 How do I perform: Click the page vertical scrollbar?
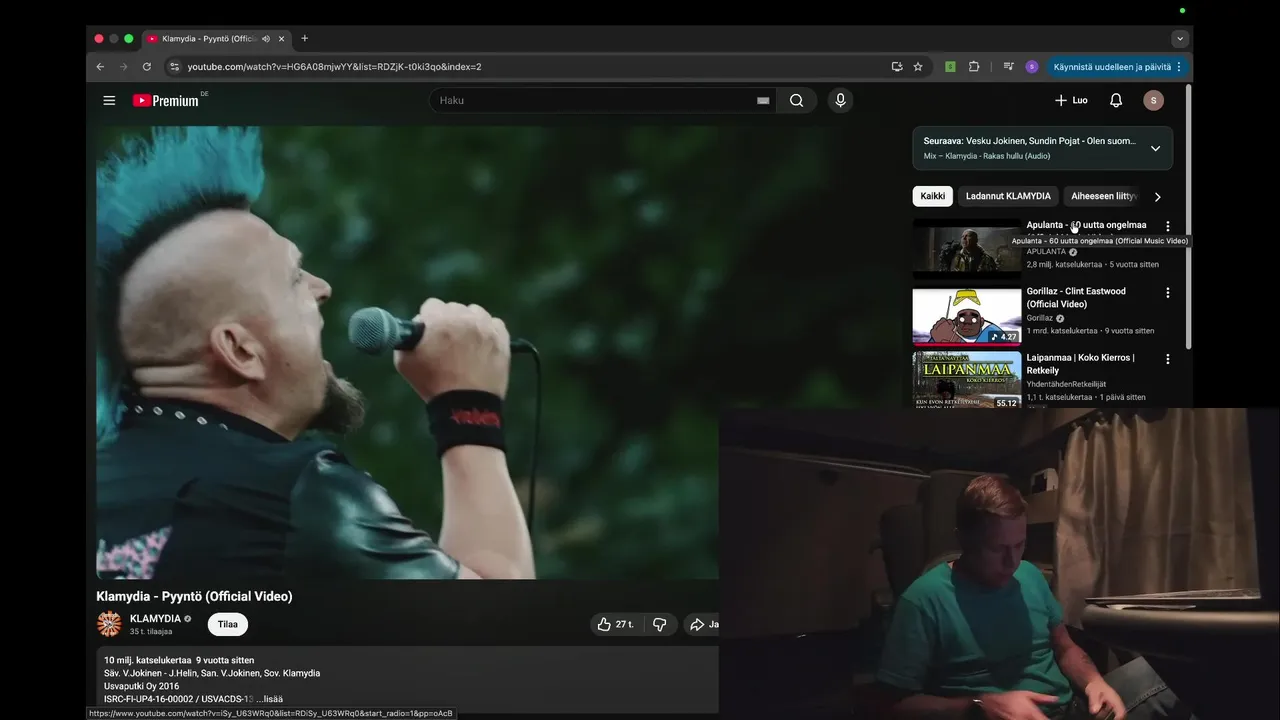(1189, 217)
